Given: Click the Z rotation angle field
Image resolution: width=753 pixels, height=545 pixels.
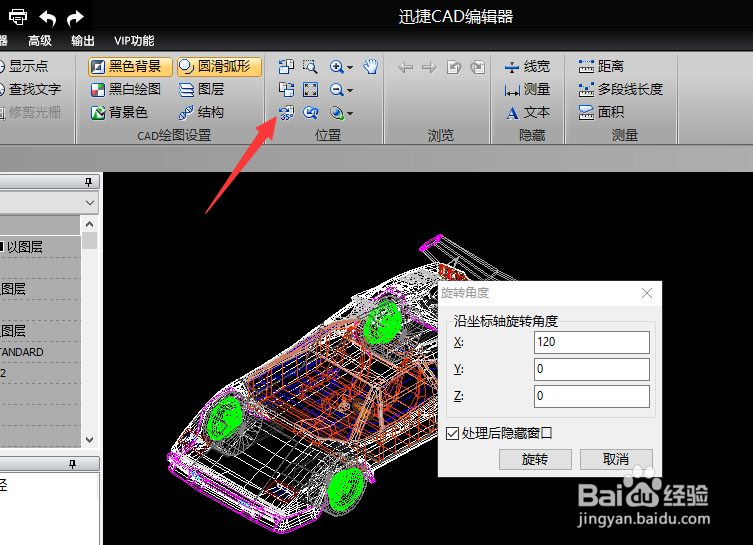Looking at the screenshot, I should point(592,396).
